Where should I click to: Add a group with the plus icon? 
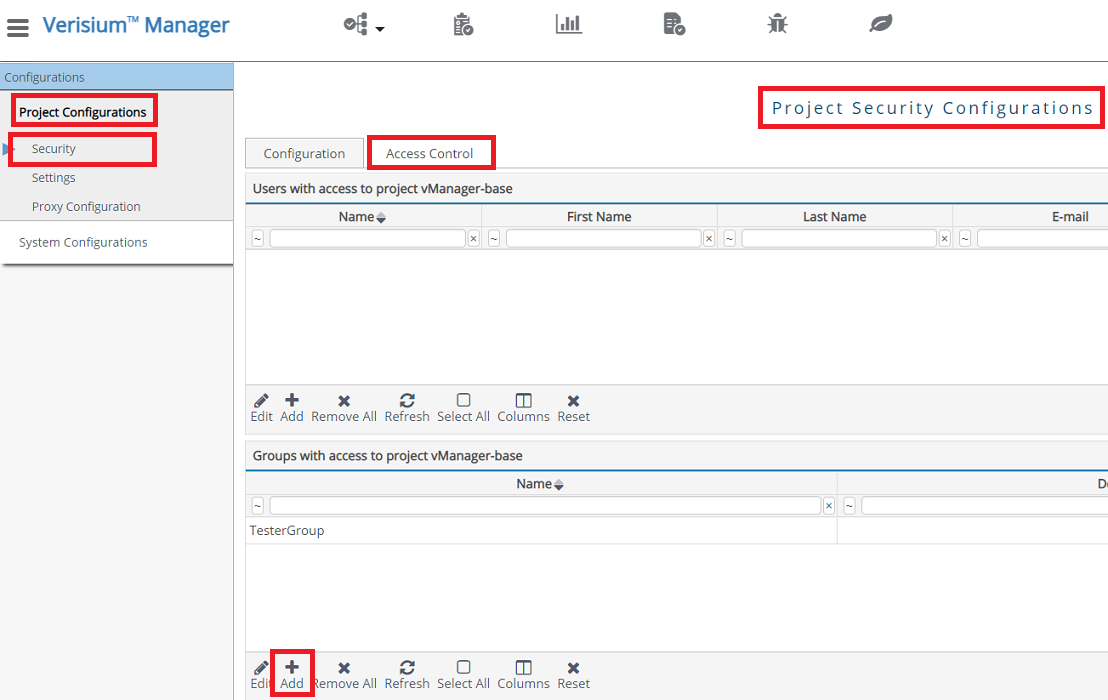coord(292,674)
